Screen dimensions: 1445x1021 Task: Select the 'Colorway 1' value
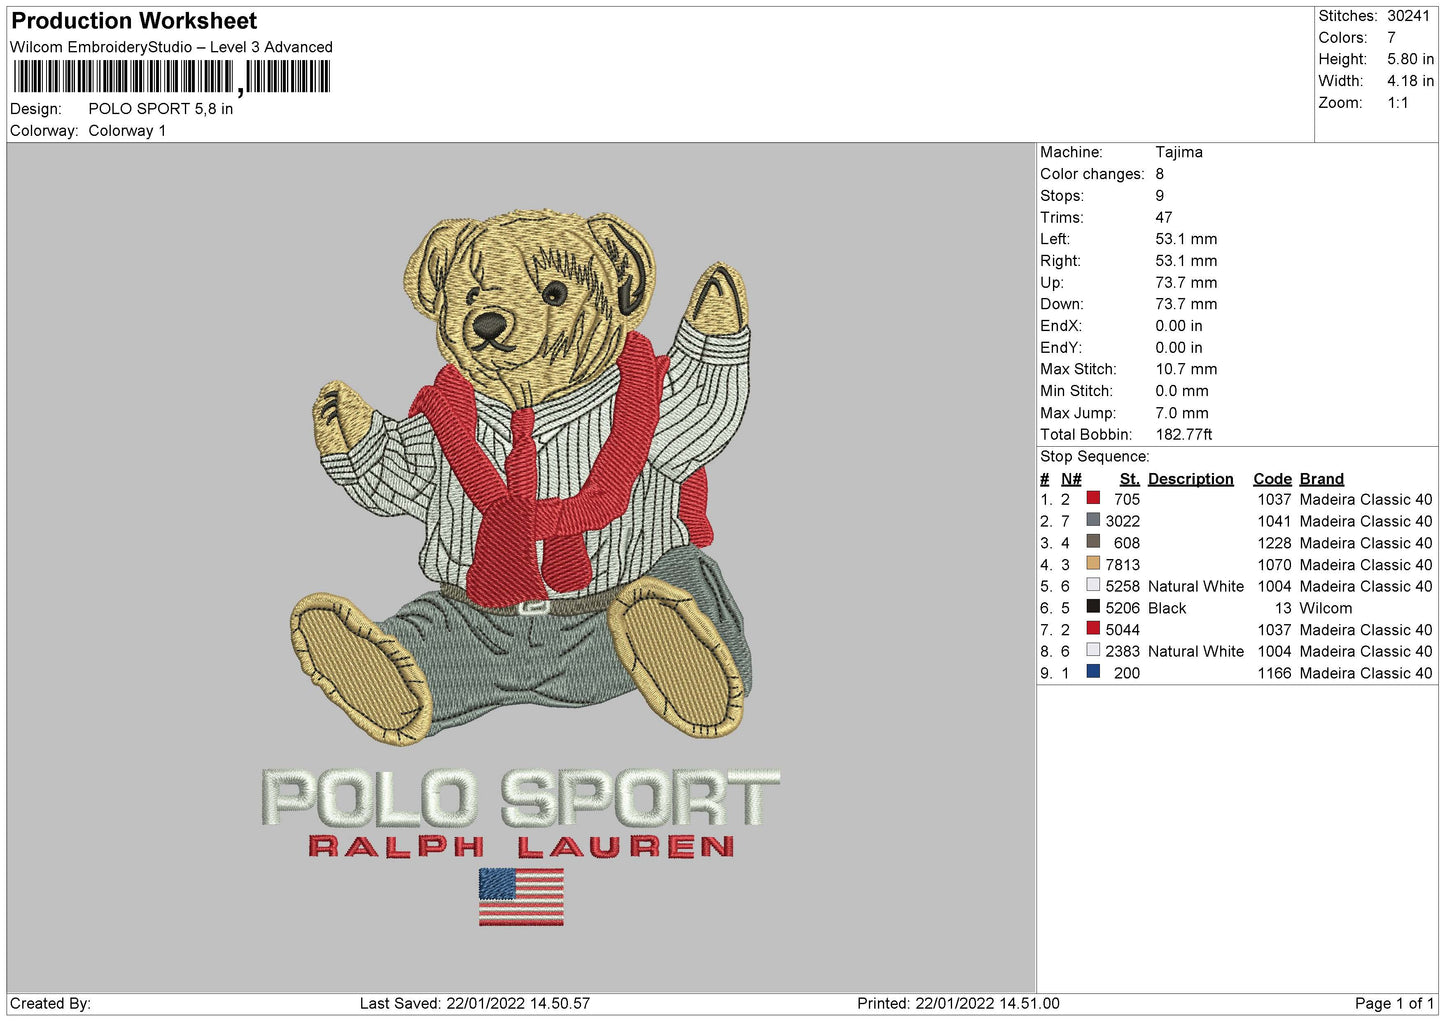(127, 131)
